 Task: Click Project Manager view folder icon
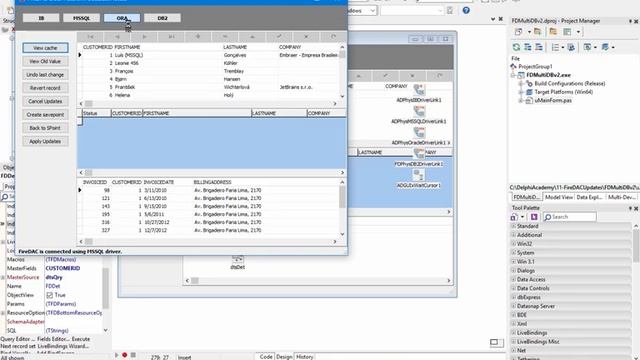(553, 31)
